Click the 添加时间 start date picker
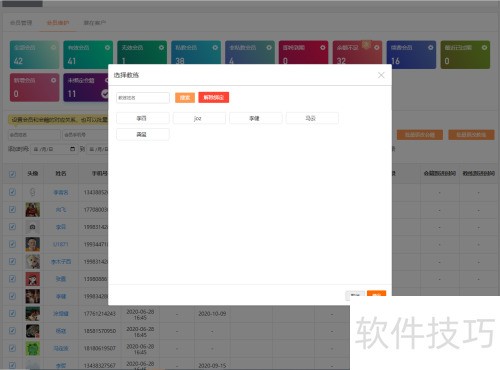Screen dimensions: 500x370 [x=54, y=149]
